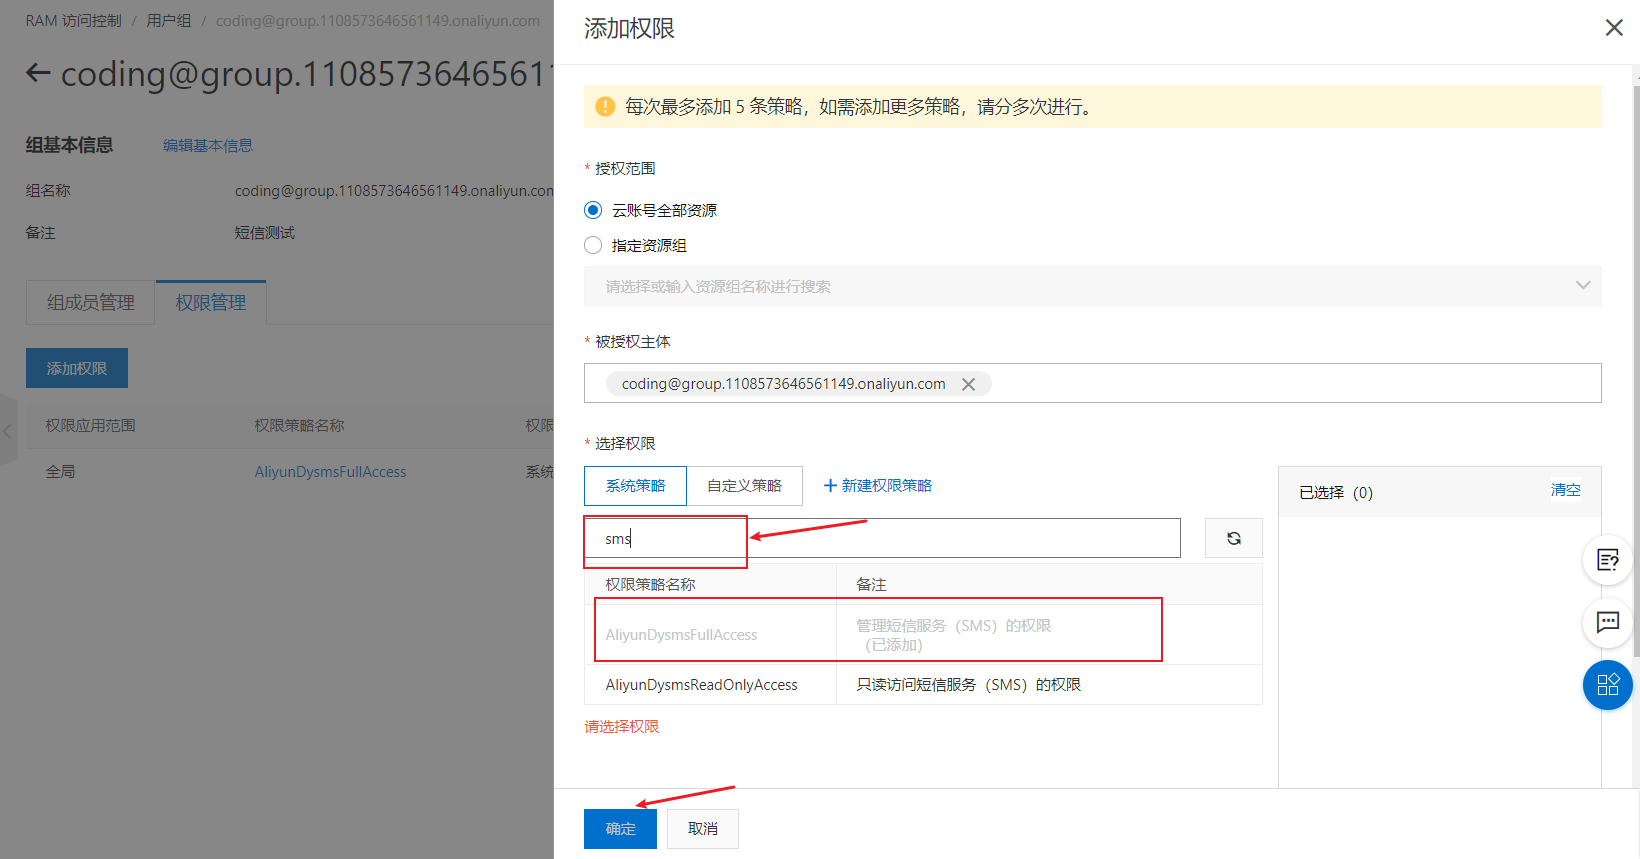The height and width of the screenshot is (859, 1640).
Task: Open 组成员管理 tab
Action: point(90,303)
